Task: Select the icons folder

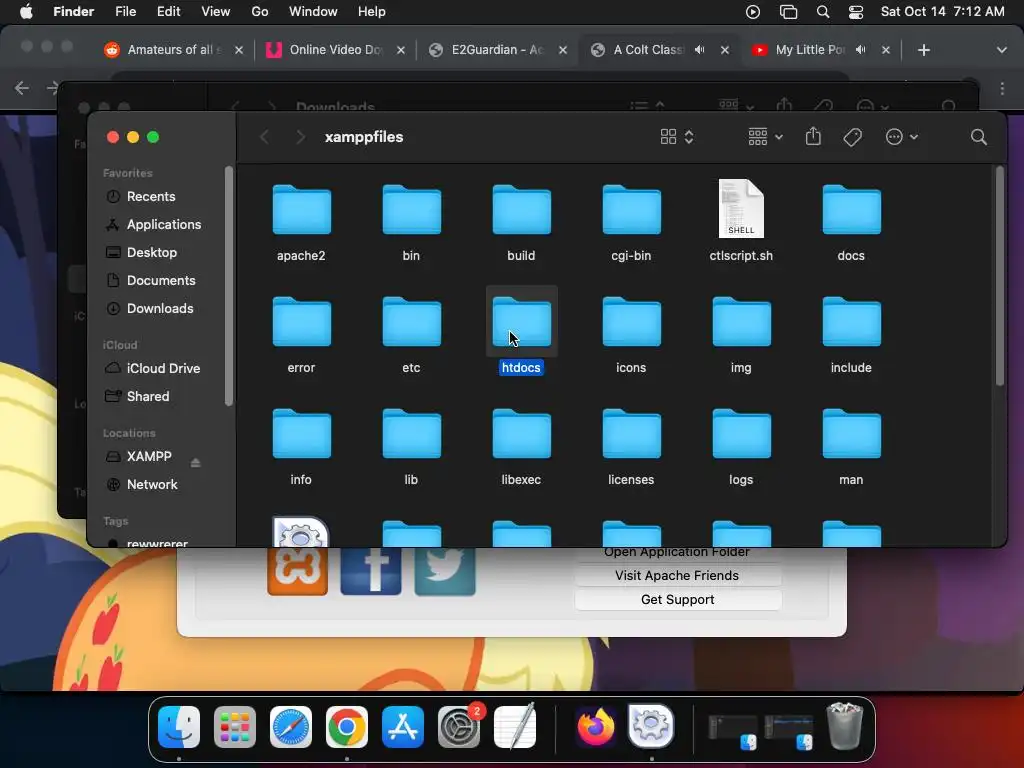Action: click(x=631, y=321)
